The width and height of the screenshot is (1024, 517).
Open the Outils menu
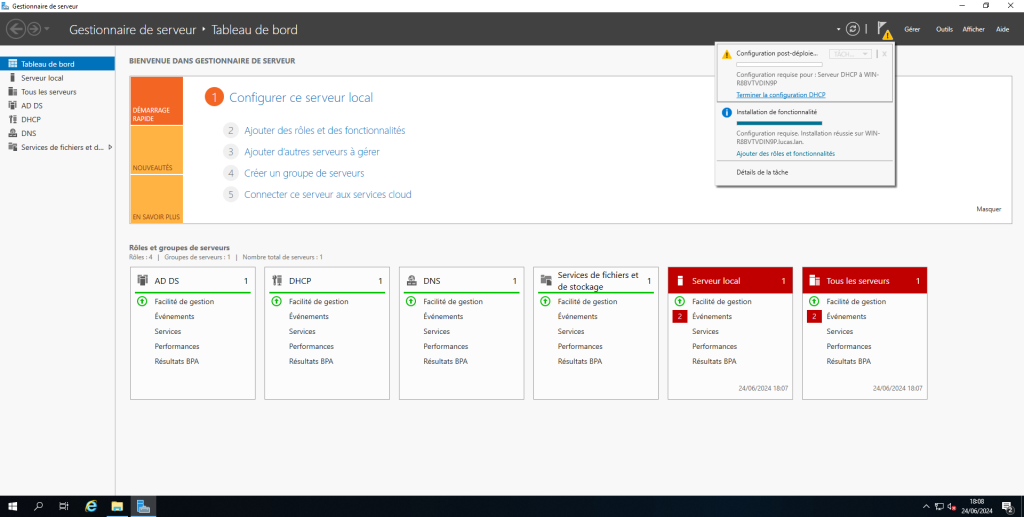(x=944, y=30)
